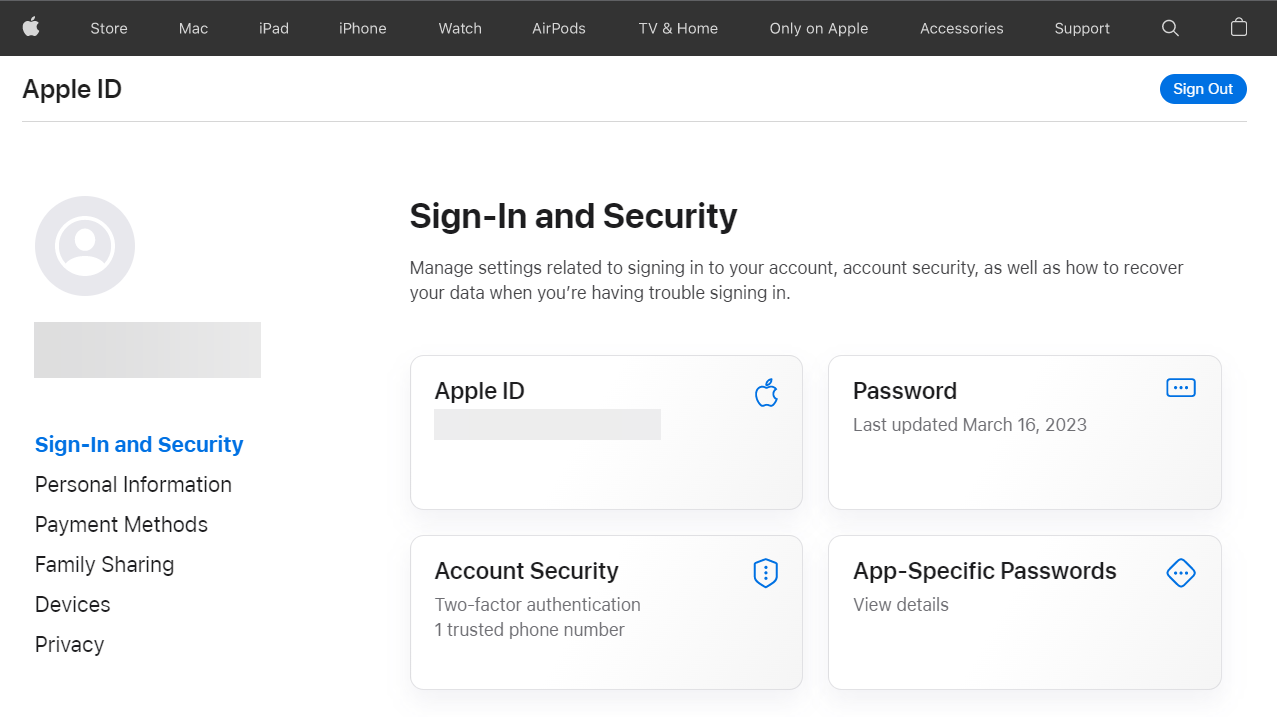
Task: Go to the Mac menu item
Action: tap(194, 28)
